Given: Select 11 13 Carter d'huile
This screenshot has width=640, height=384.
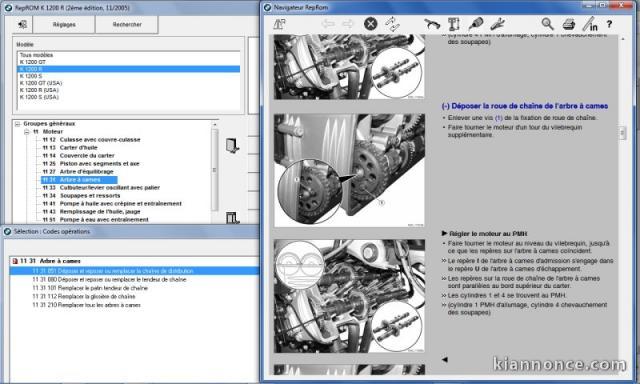Looking at the screenshot, I should pyautogui.click(x=70, y=147).
